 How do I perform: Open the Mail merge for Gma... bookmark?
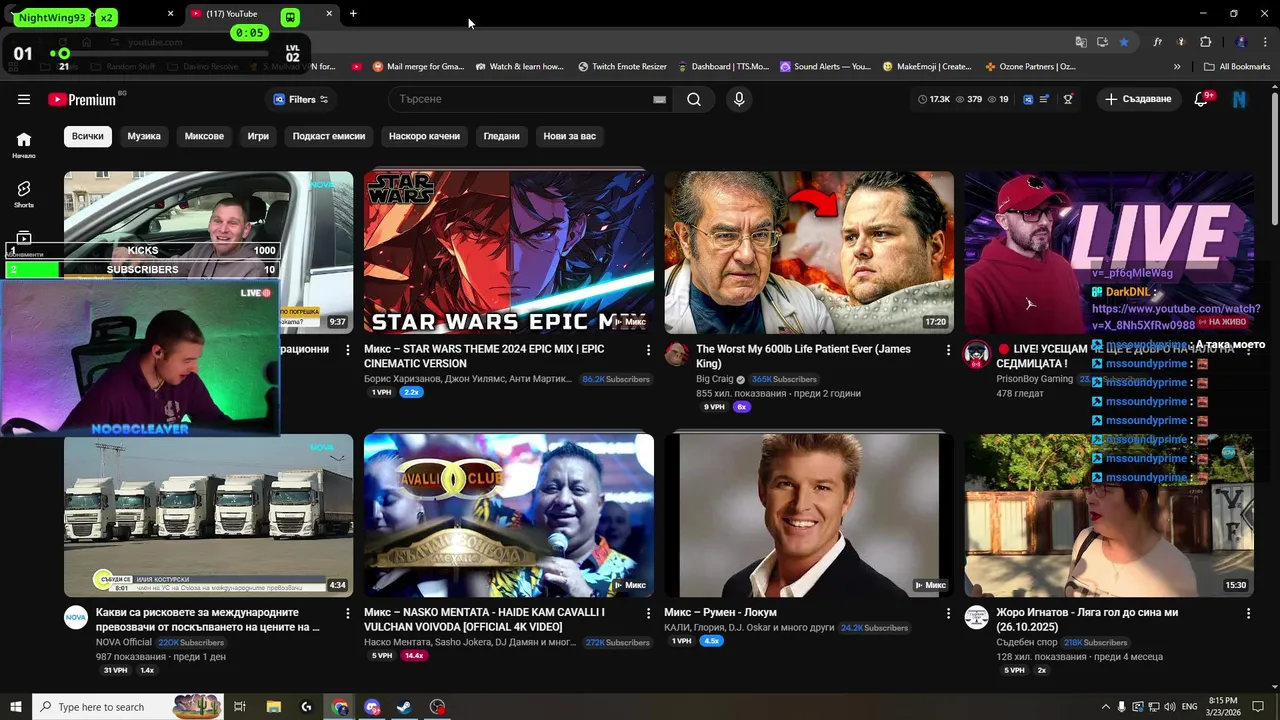point(418,66)
